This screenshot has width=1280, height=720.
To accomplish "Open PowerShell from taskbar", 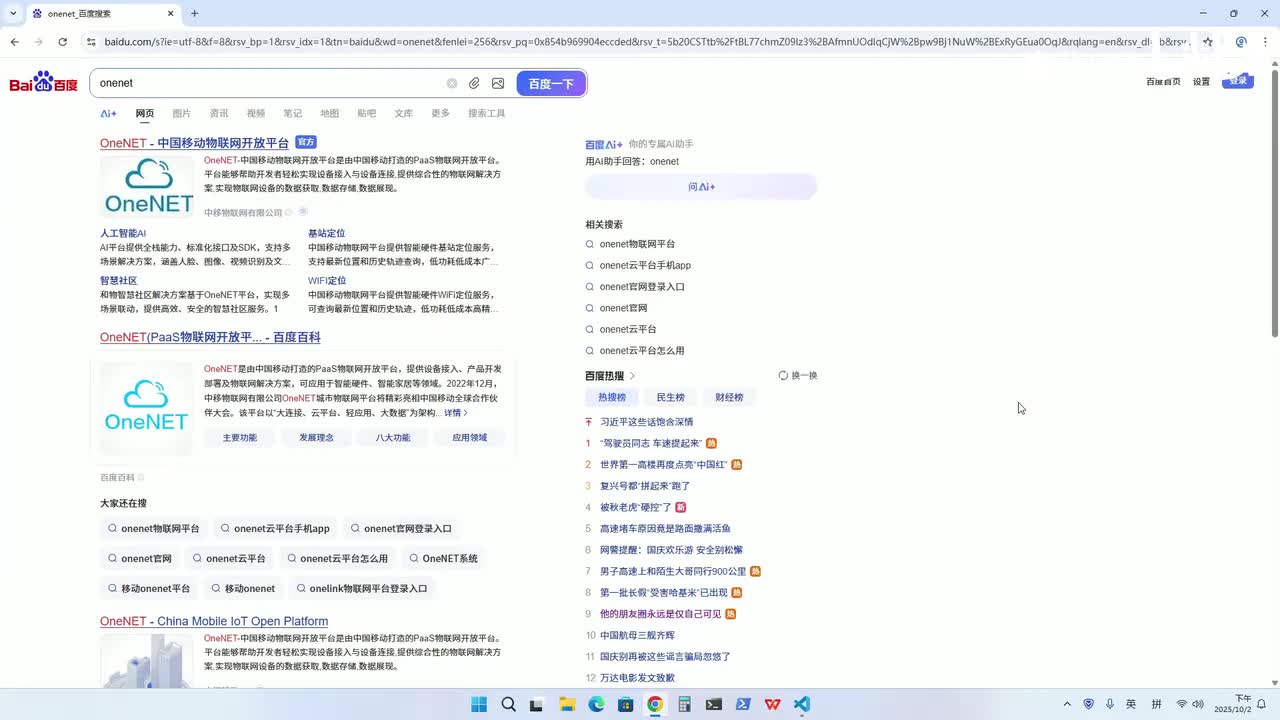I will coord(743,704).
